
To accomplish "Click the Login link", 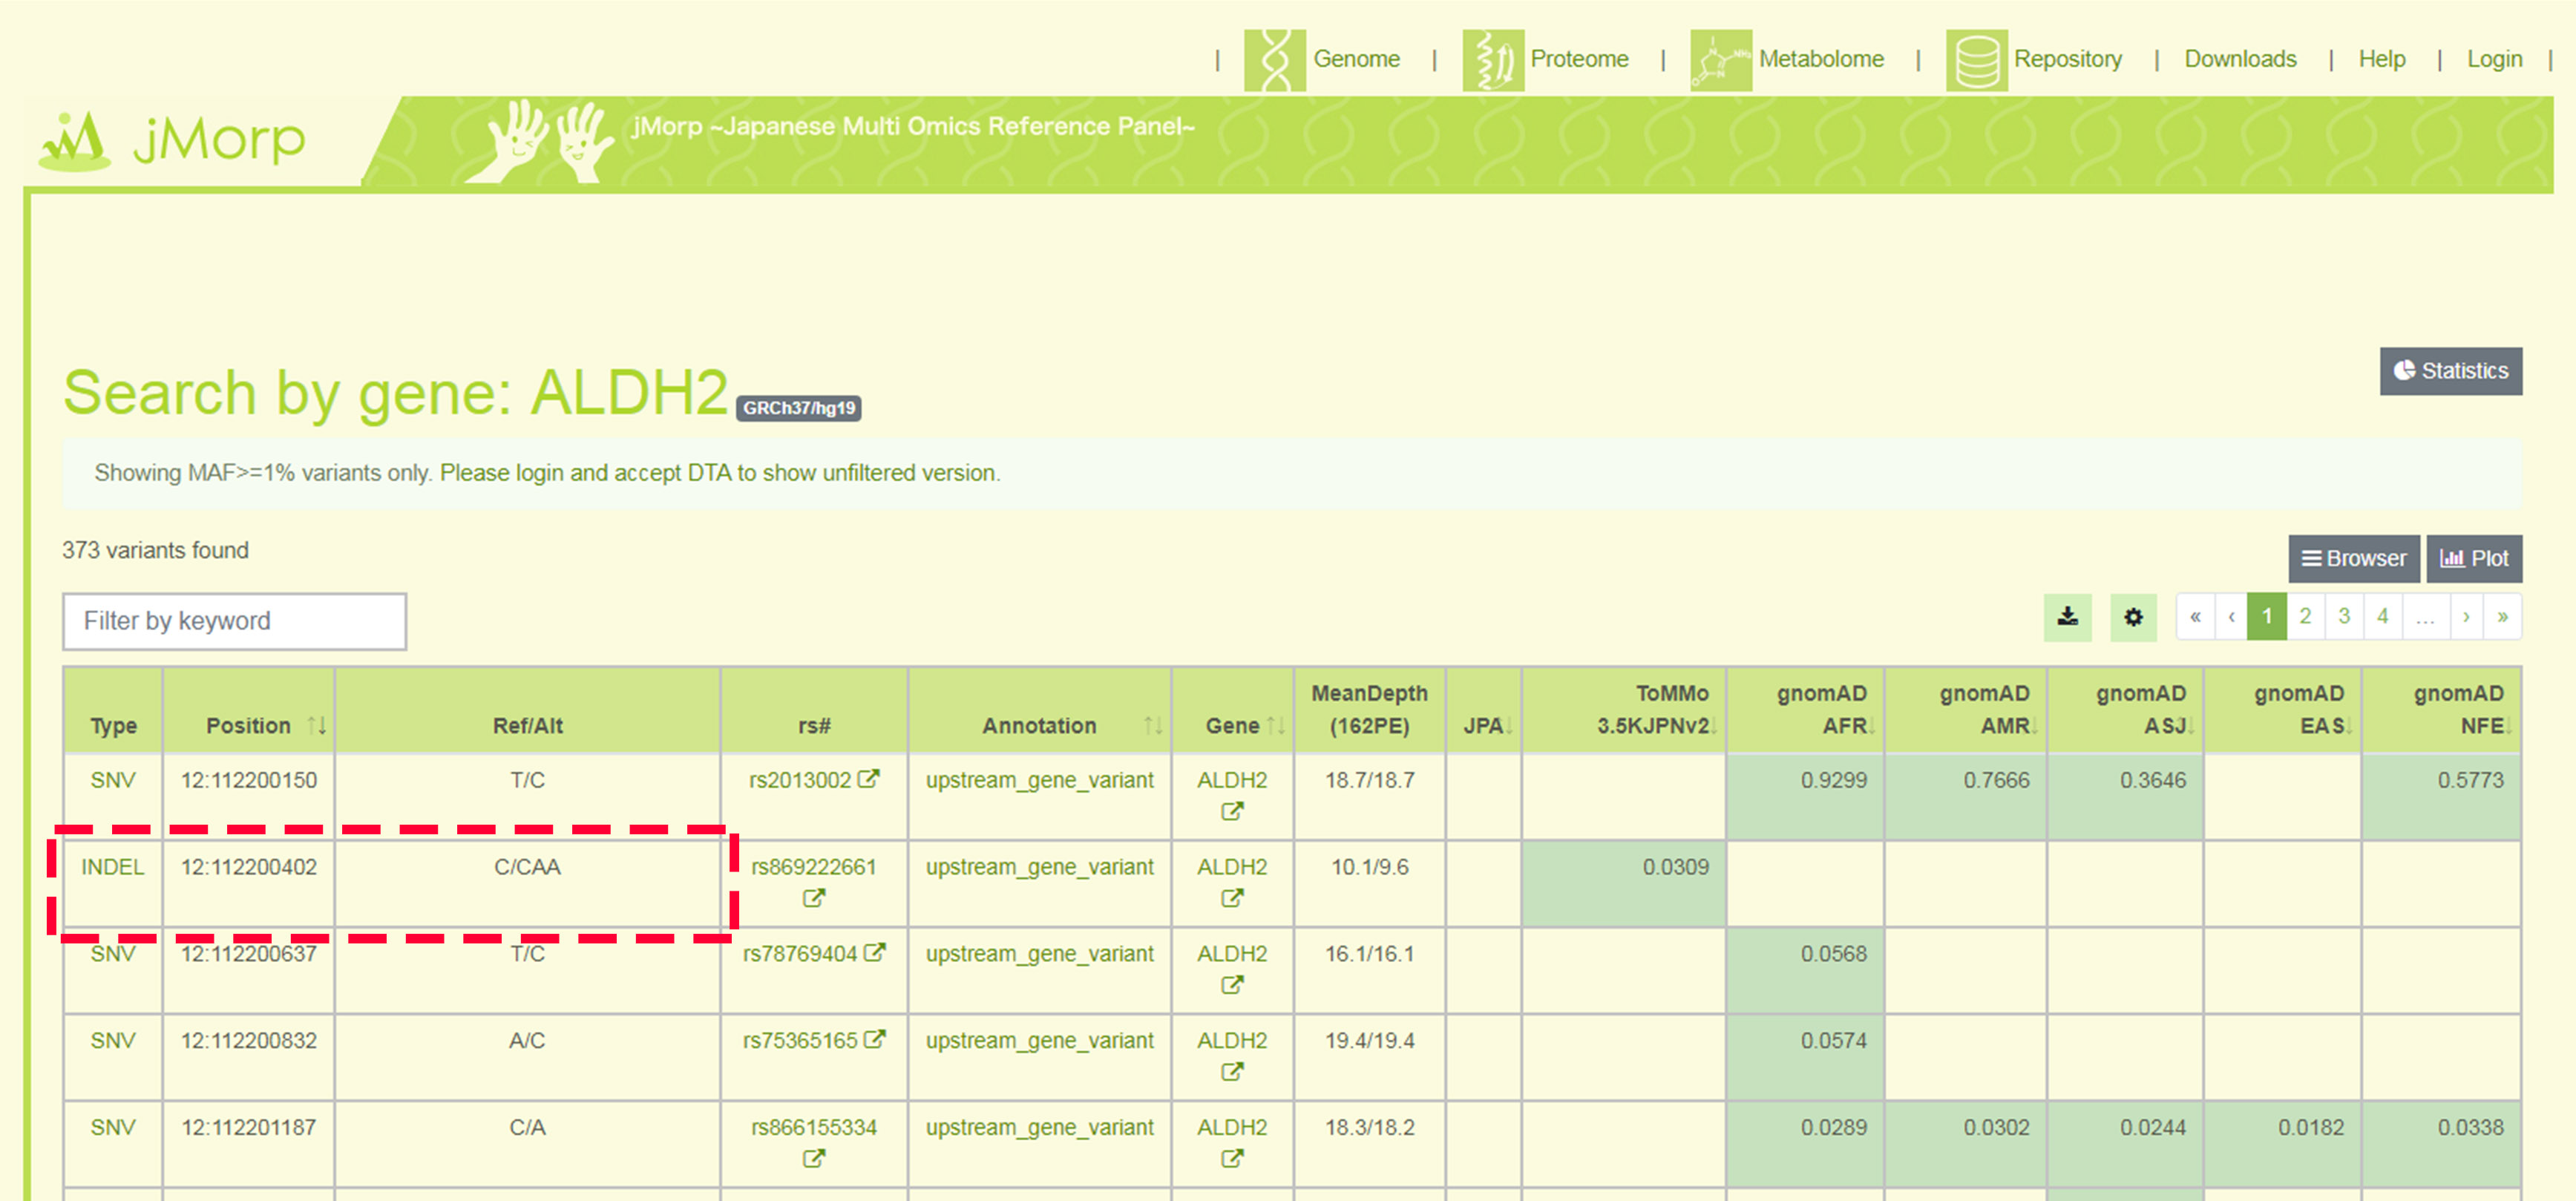I will pyautogui.click(x=2494, y=59).
